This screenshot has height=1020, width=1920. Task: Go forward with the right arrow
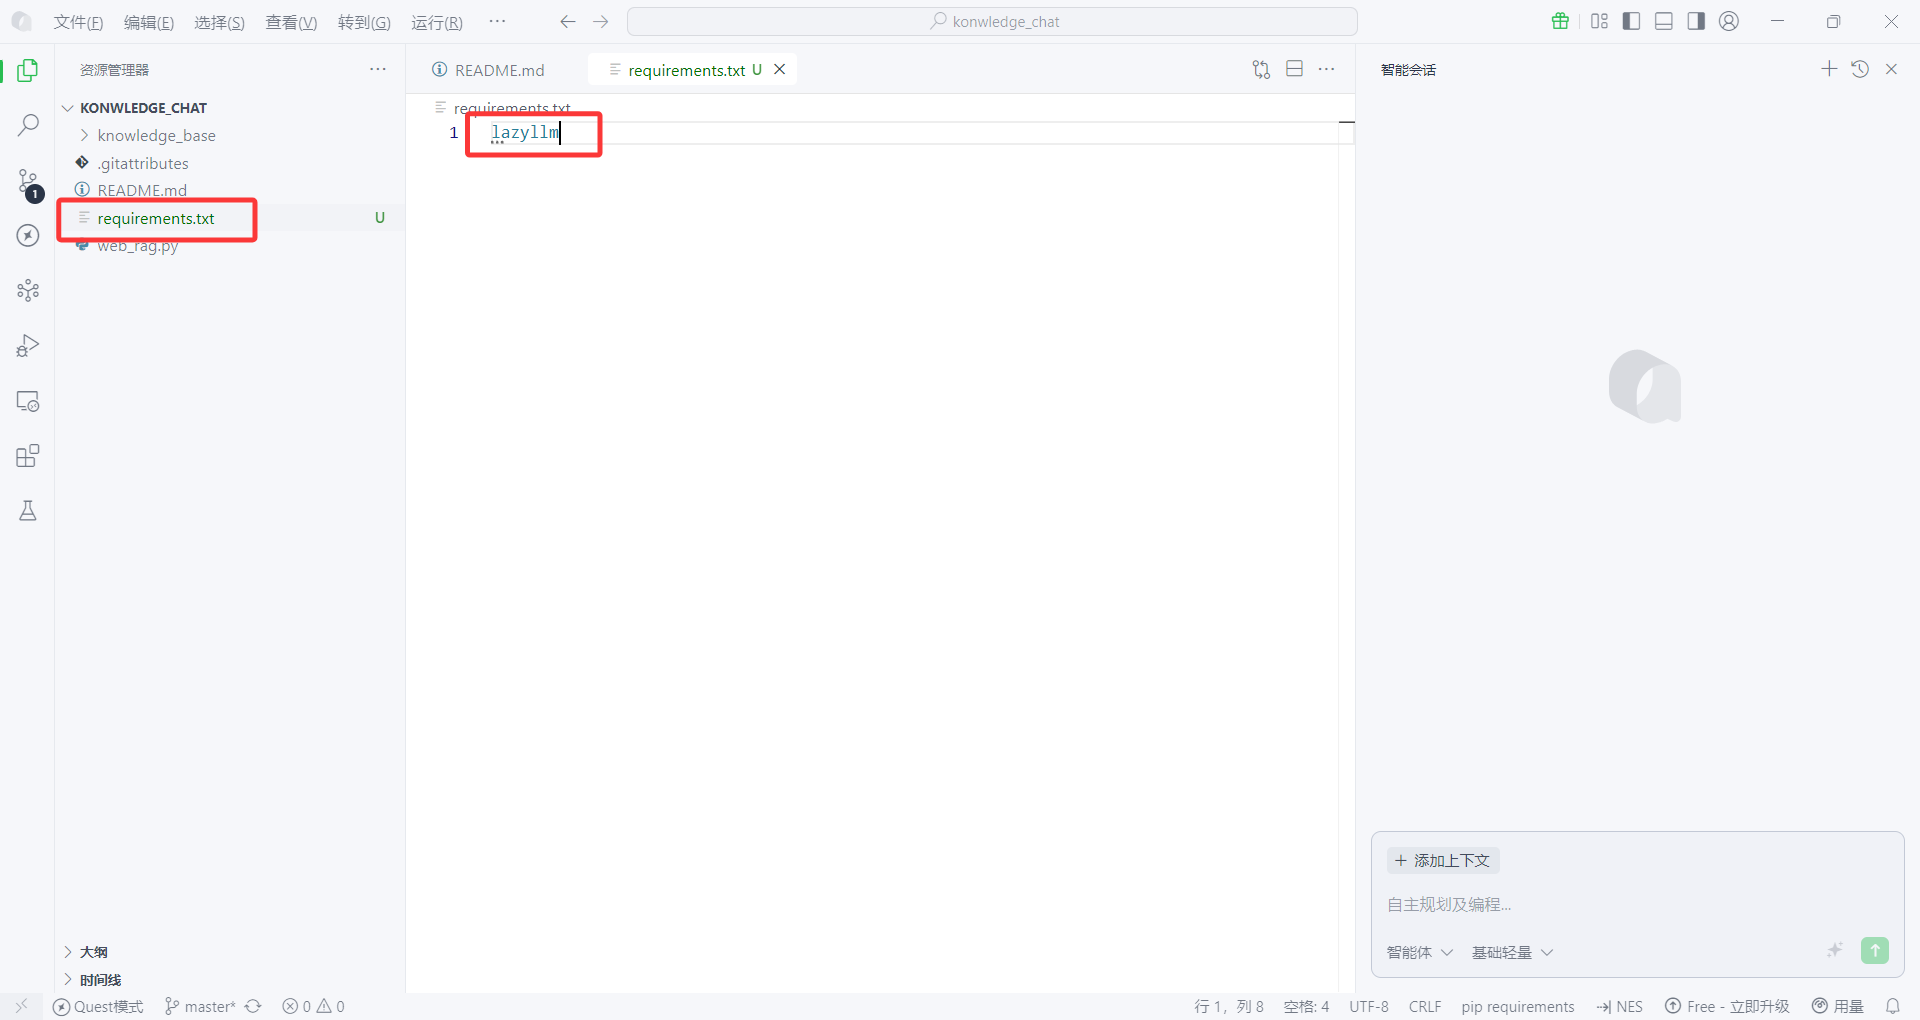coord(601,21)
